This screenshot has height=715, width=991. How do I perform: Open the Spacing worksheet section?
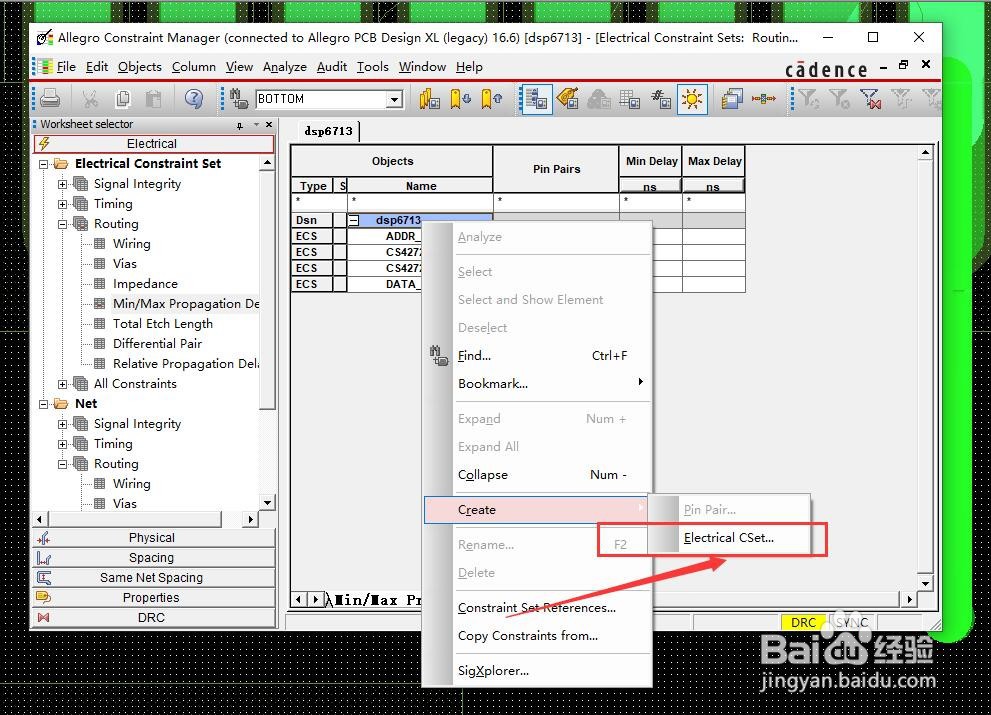click(x=154, y=558)
